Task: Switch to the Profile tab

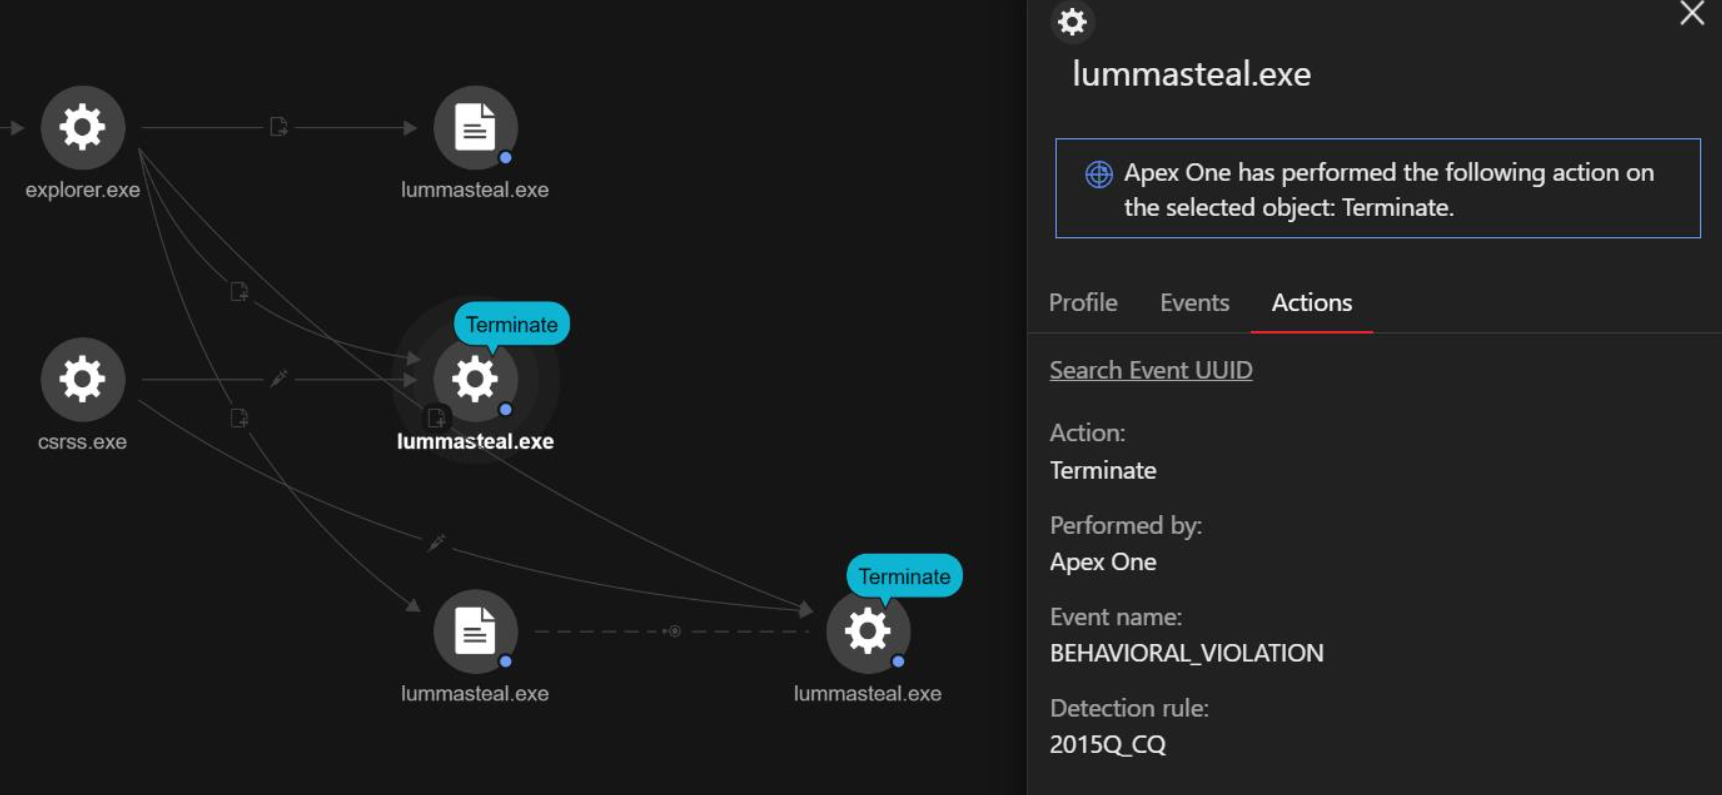Action: click(1083, 302)
